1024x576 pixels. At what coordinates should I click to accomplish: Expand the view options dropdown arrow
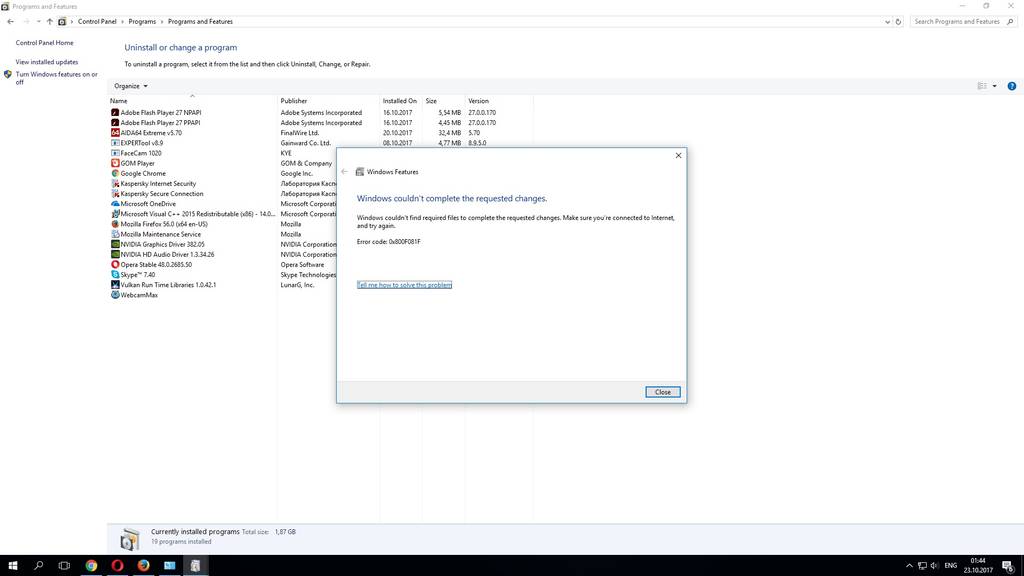click(995, 86)
